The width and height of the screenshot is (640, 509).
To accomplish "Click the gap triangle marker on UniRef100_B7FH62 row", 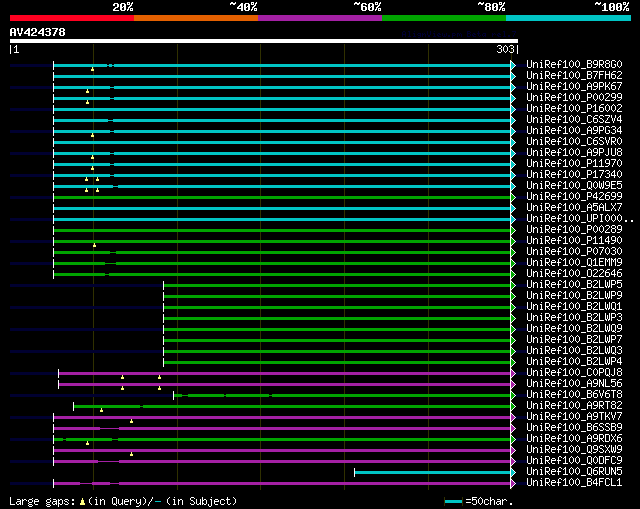I will click(x=92, y=70).
